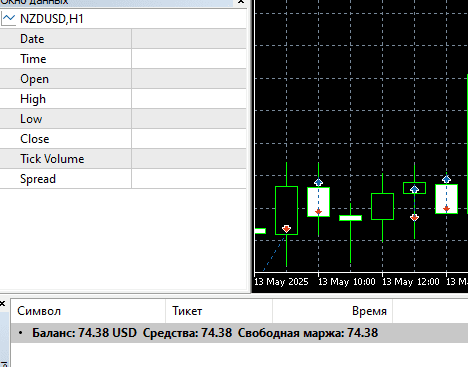Click the flat doji candle at 11:00

pyautogui.click(x=350, y=218)
